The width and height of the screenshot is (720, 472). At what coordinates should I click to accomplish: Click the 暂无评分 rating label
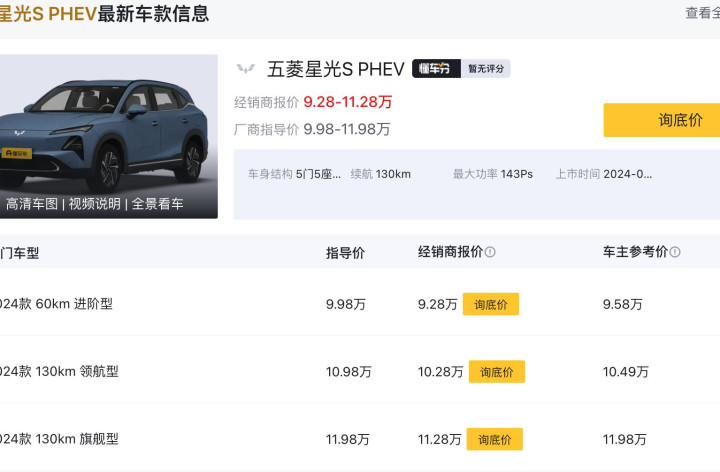click(x=486, y=69)
